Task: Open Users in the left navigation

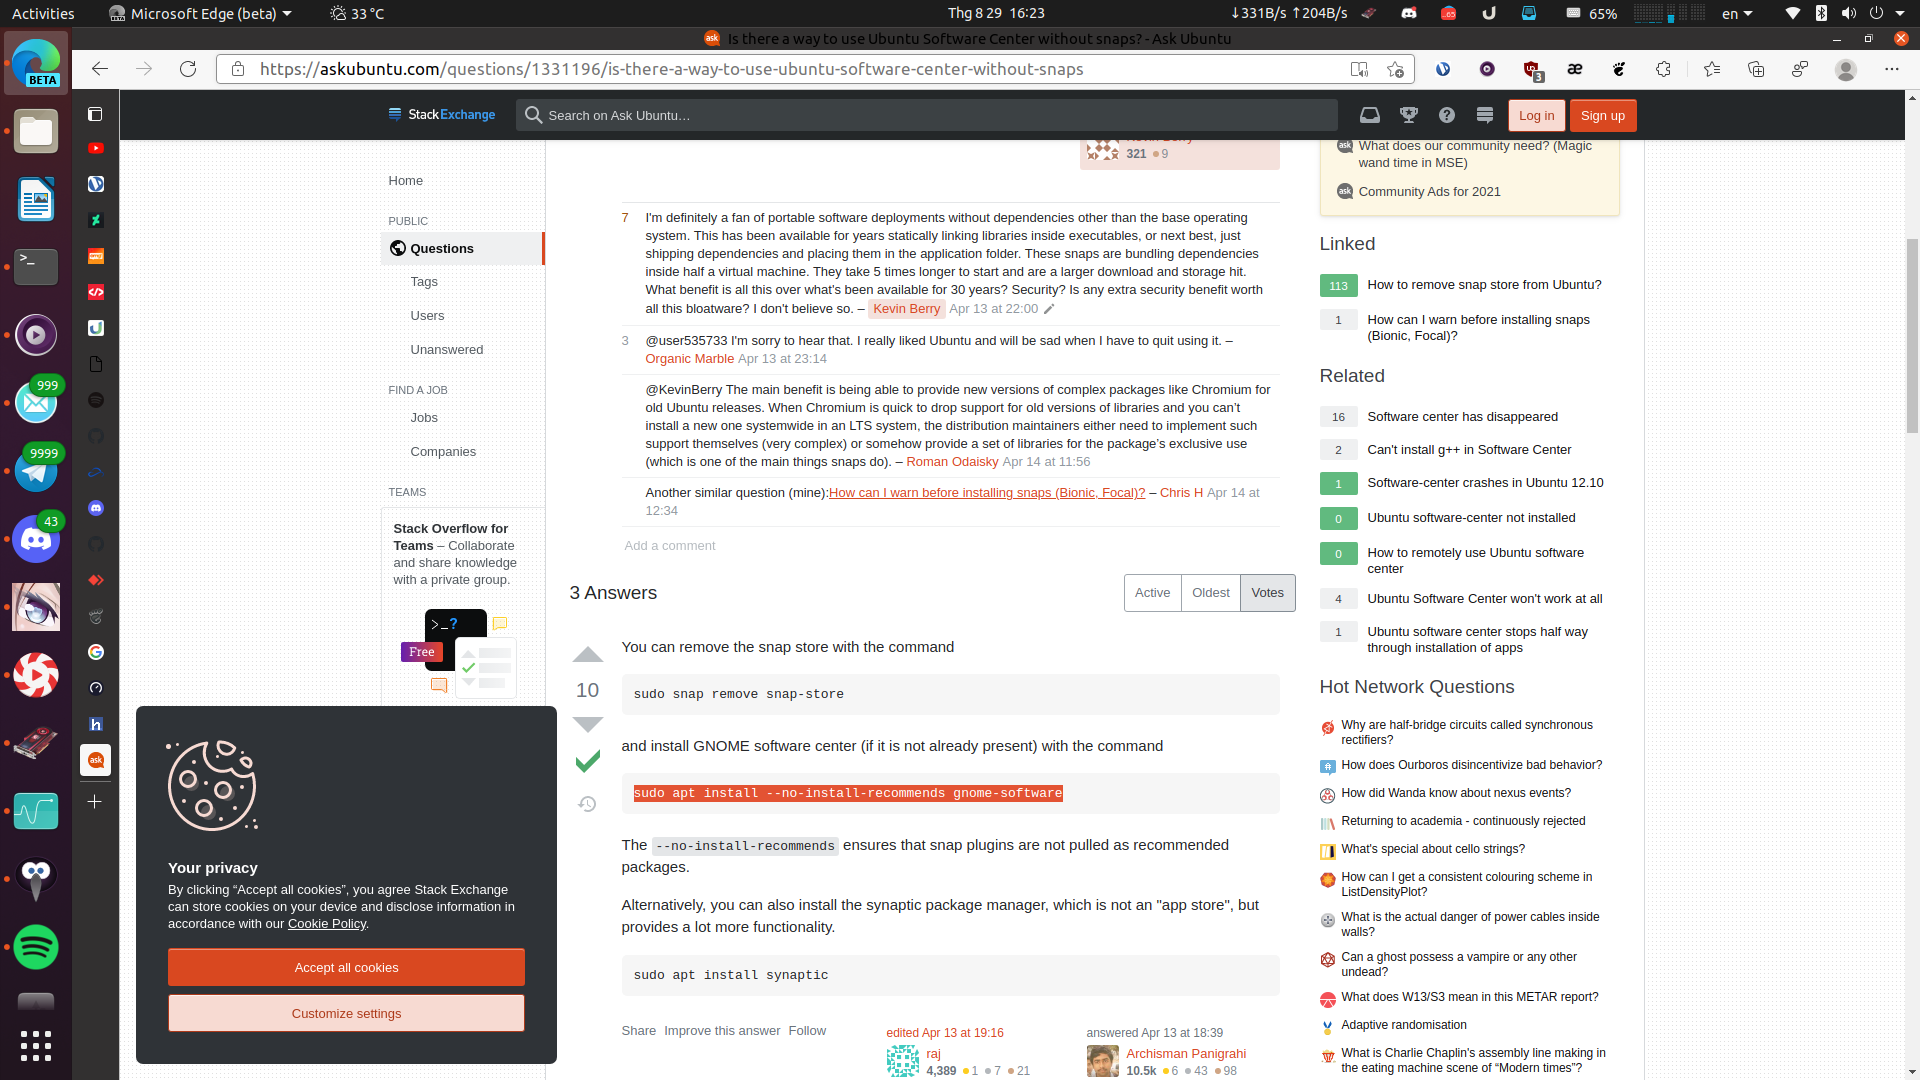Action: point(427,316)
